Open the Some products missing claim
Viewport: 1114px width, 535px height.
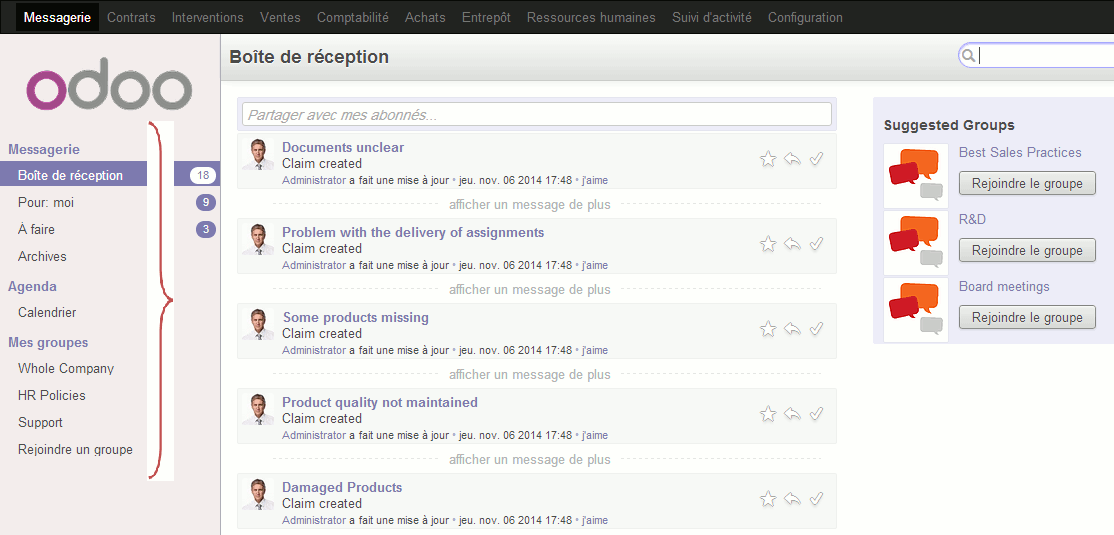[x=356, y=318]
